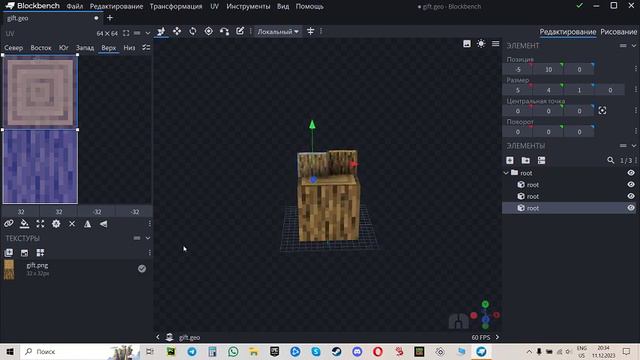The height and width of the screenshot is (360, 640).
Task: Click the add cube icon in Elements
Action: coord(510,160)
